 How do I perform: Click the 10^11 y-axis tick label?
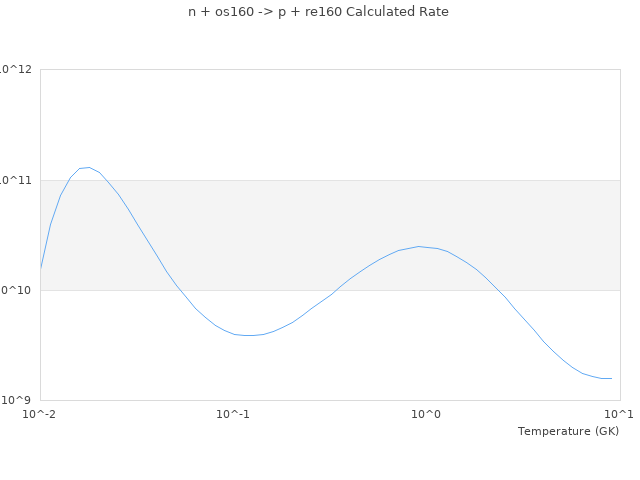point(16,180)
